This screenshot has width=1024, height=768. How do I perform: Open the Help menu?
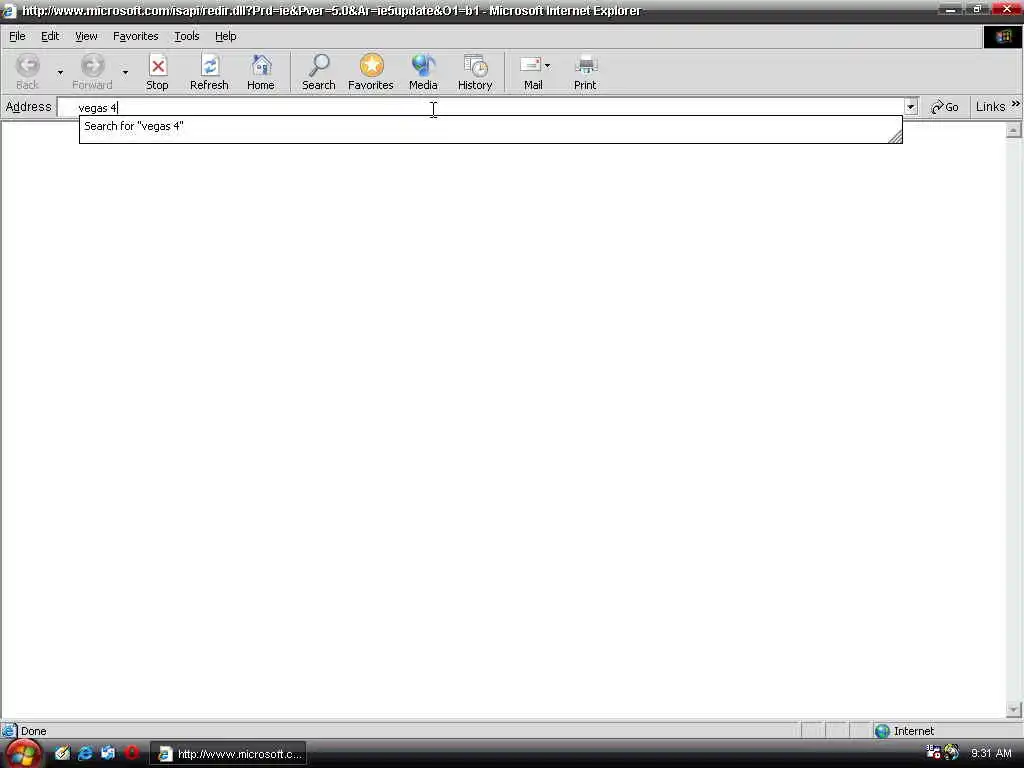(225, 36)
